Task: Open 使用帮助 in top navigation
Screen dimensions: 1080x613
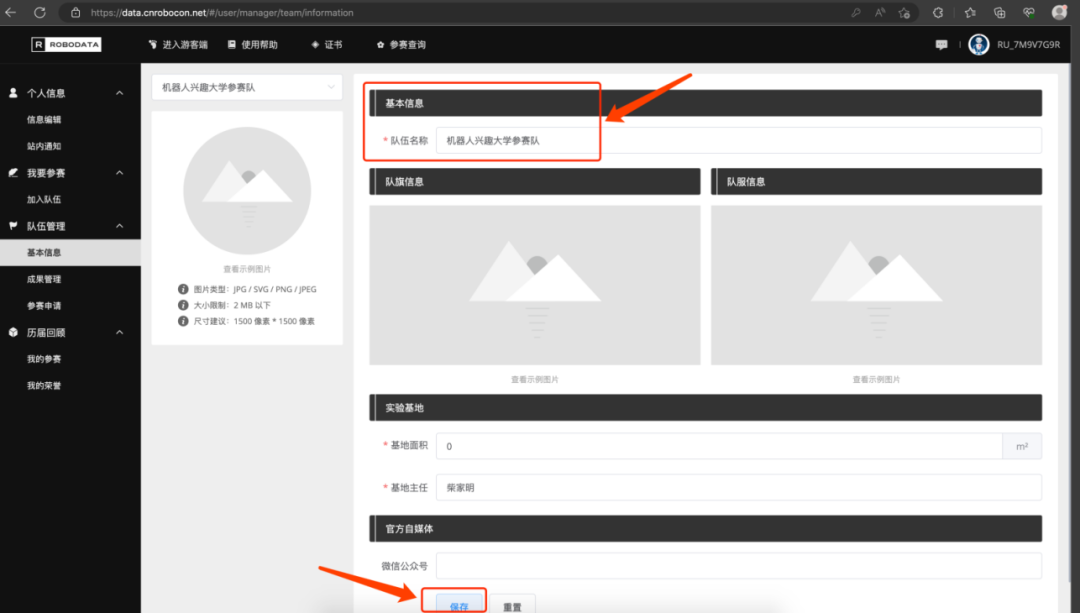Action: 253,45
